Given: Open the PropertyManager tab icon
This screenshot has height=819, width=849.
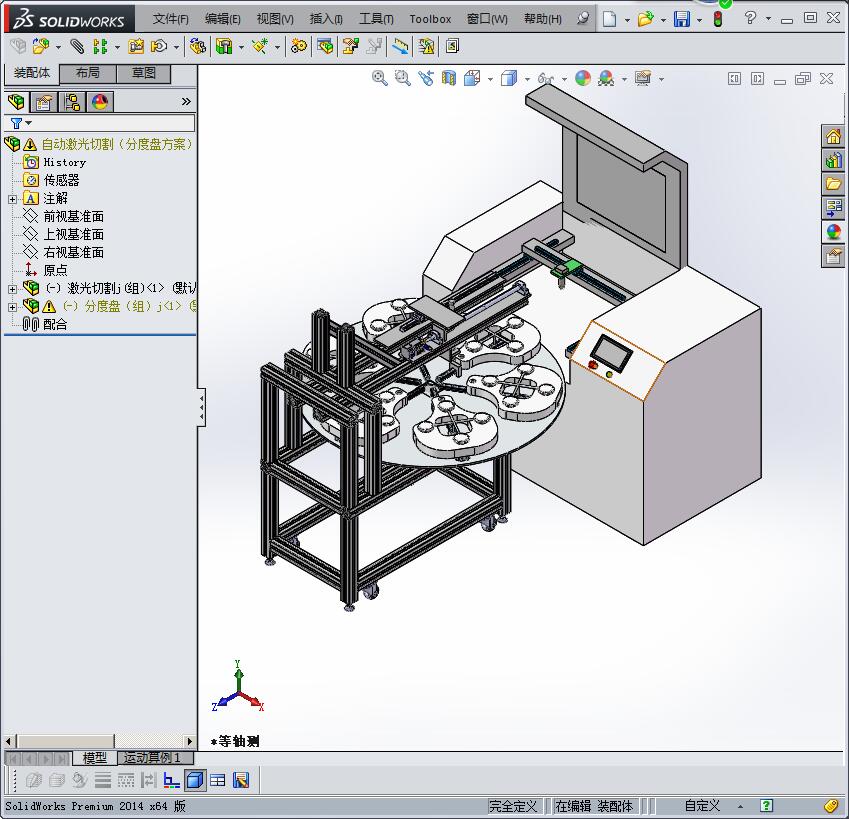Looking at the screenshot, I should 44,102.
